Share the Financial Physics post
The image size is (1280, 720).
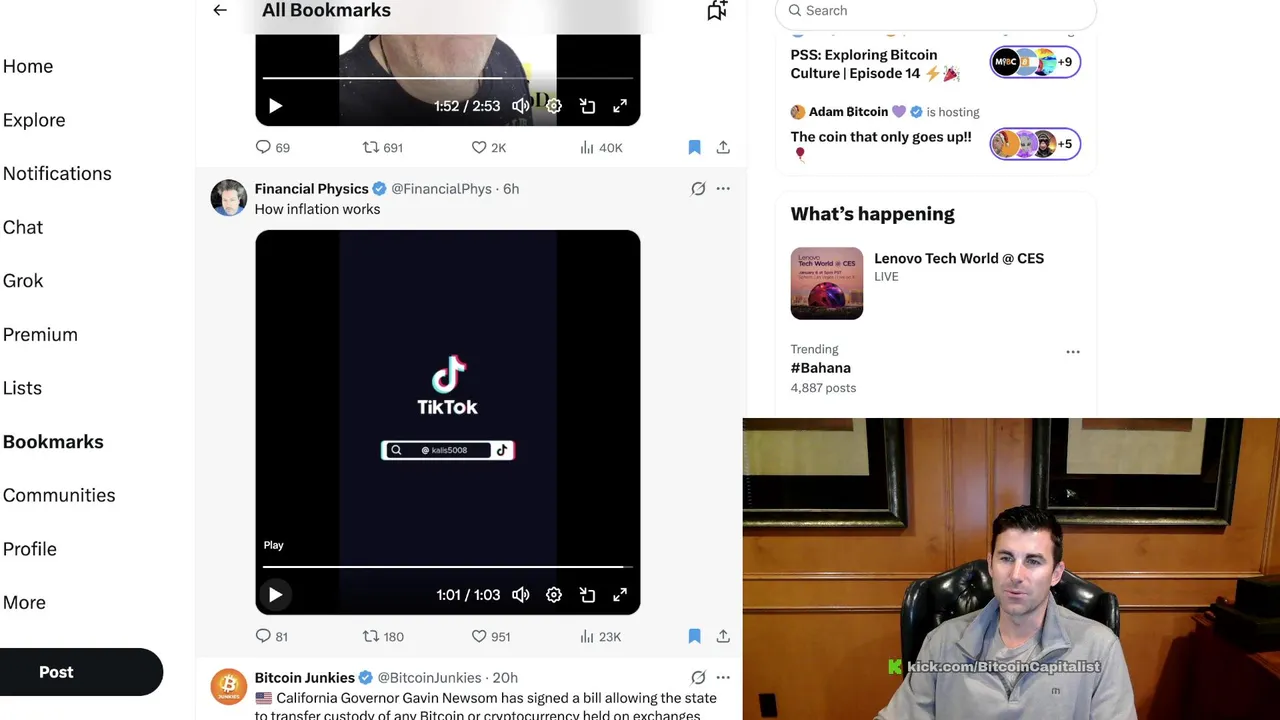pos(723,636)
